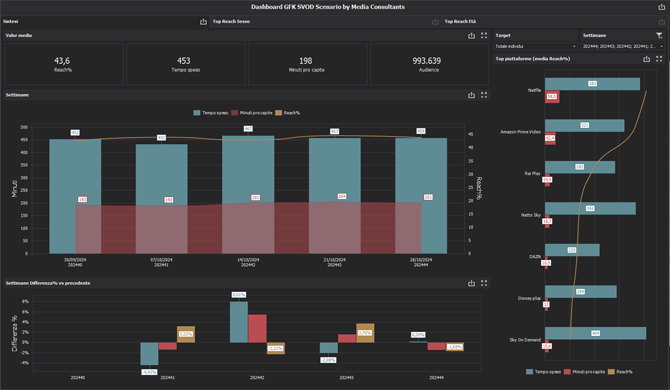Click the Settimane filter funnel icon
The width and height of the screenshot is (670, 390).
(x=659, y=35)
